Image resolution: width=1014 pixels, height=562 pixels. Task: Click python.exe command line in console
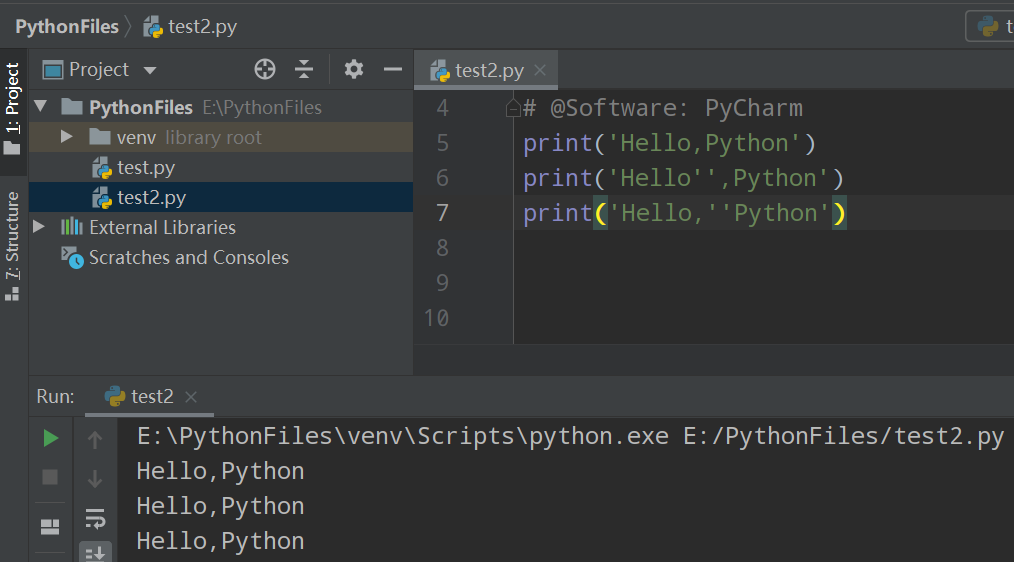[570, 437]
